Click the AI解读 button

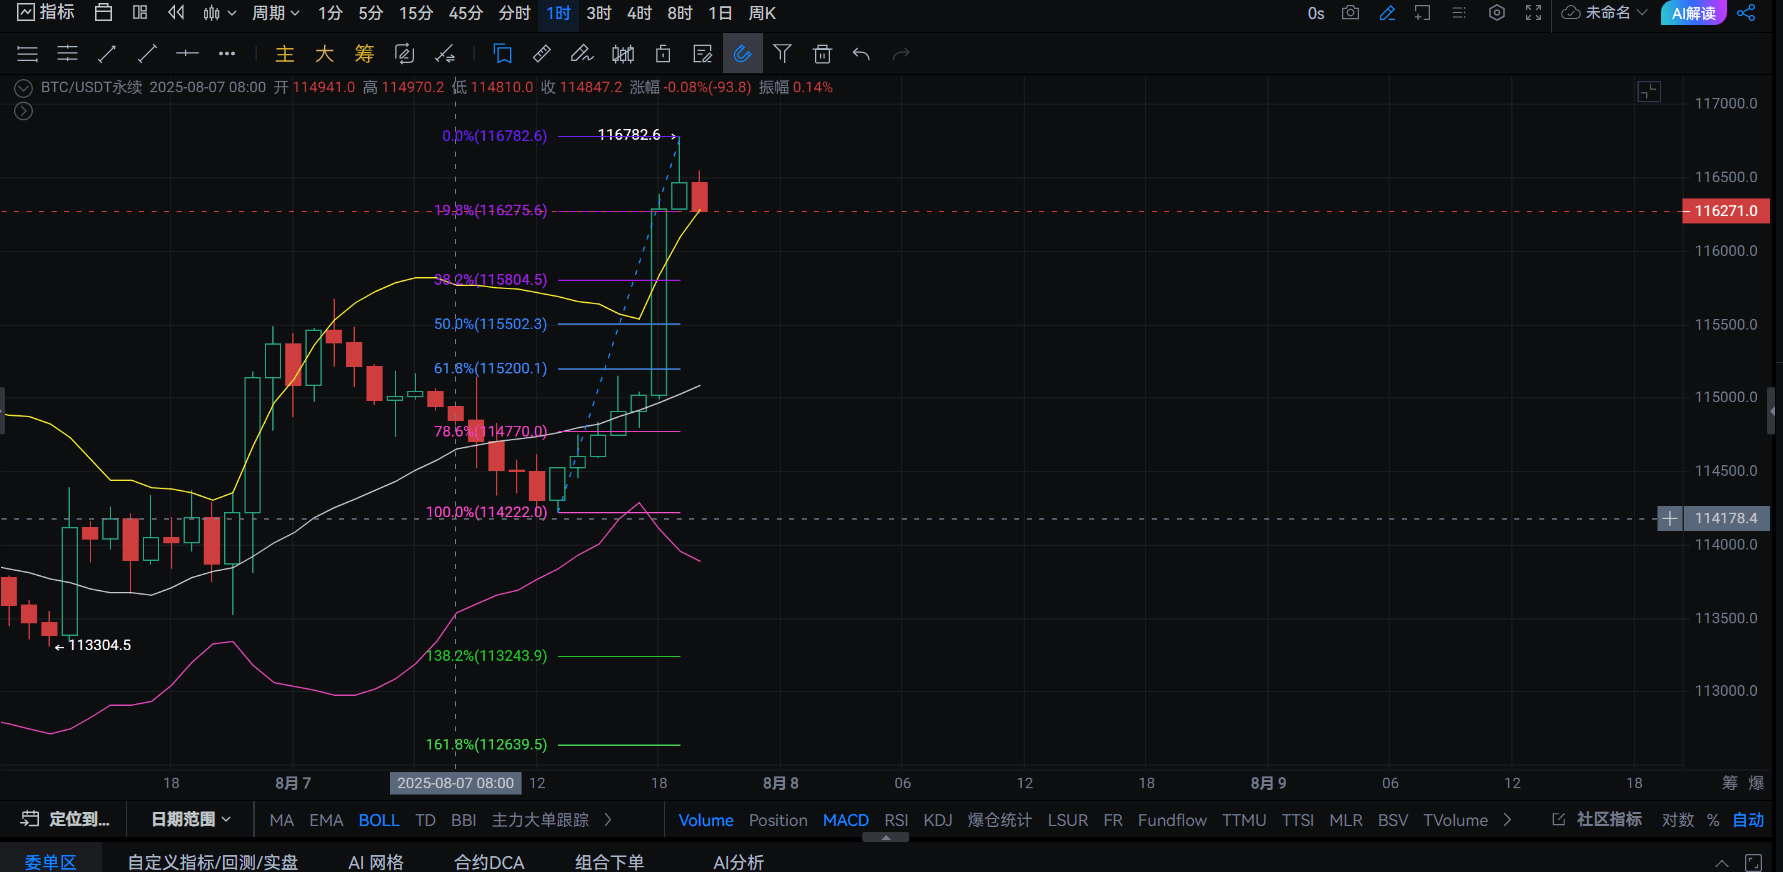pos(1693,13)
